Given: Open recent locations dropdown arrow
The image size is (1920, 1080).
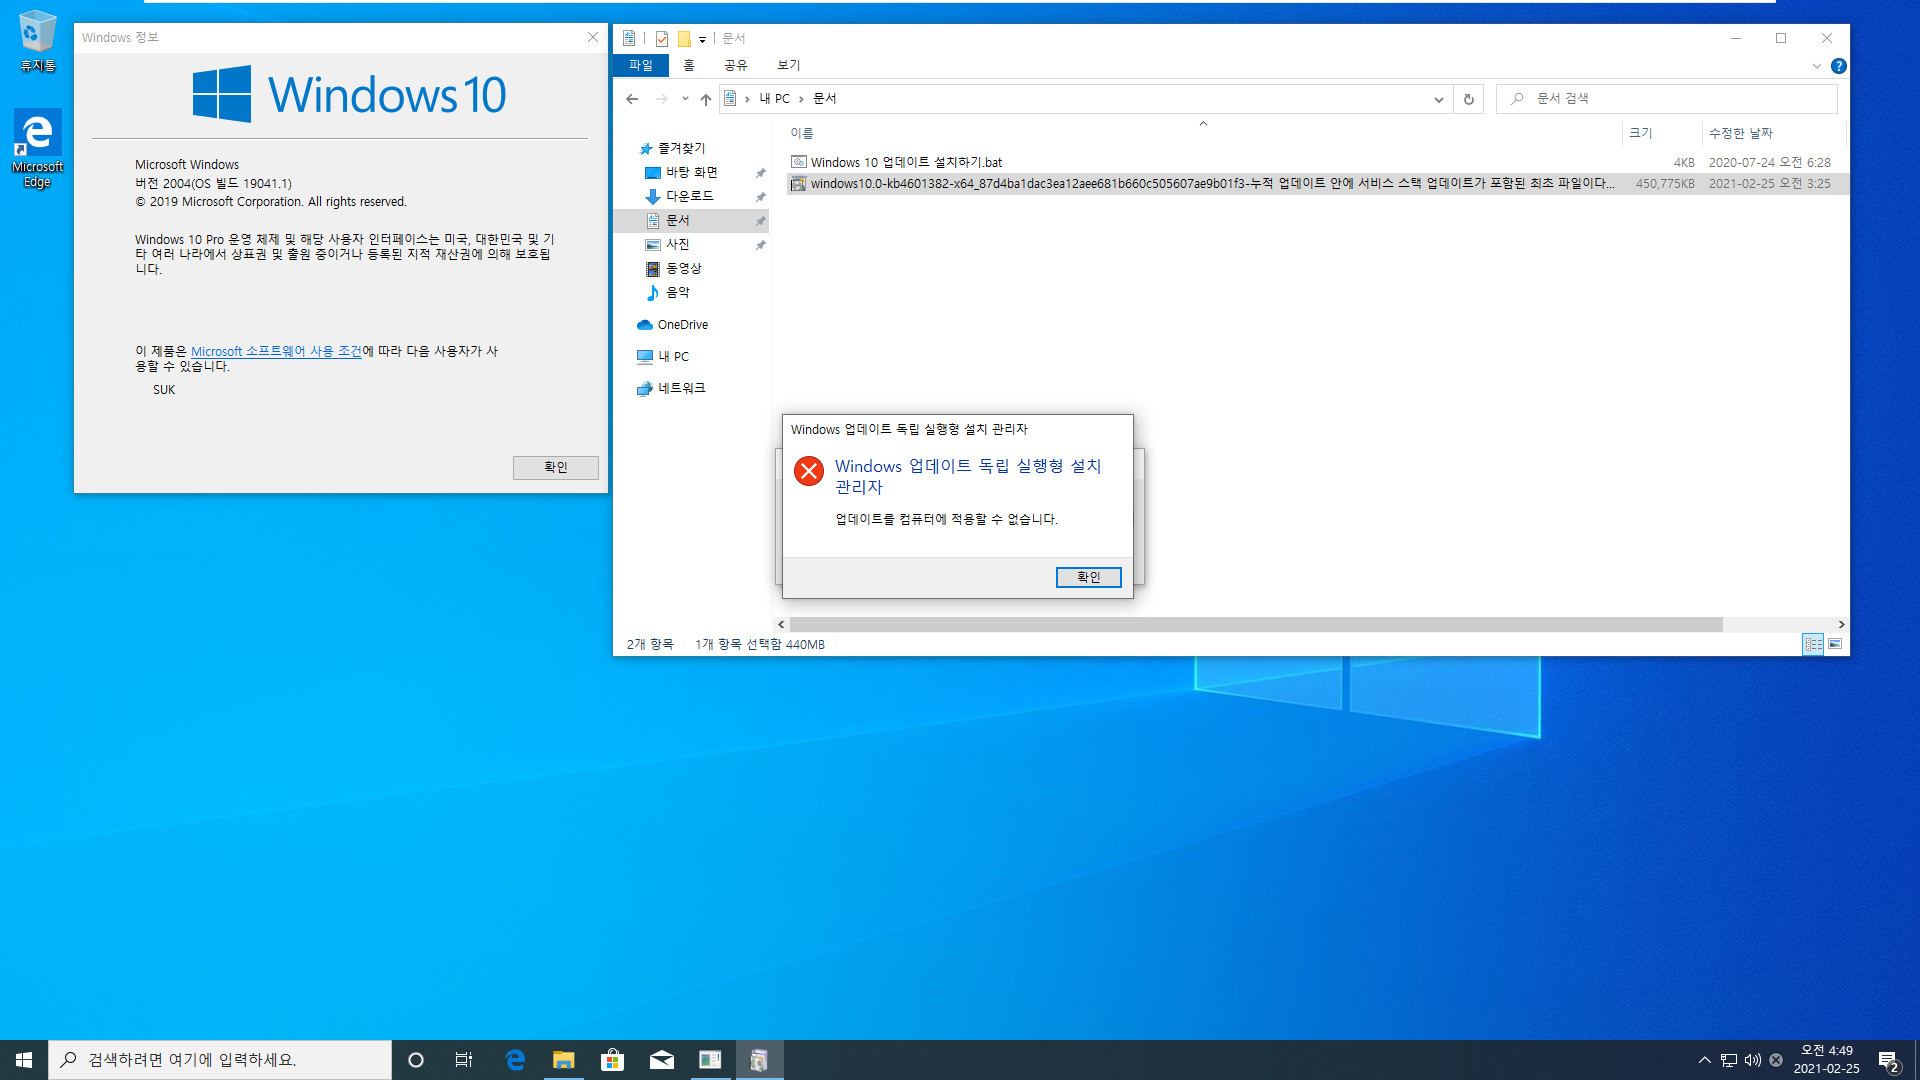Looking at the screenshot, I should (x=685, y=99).
